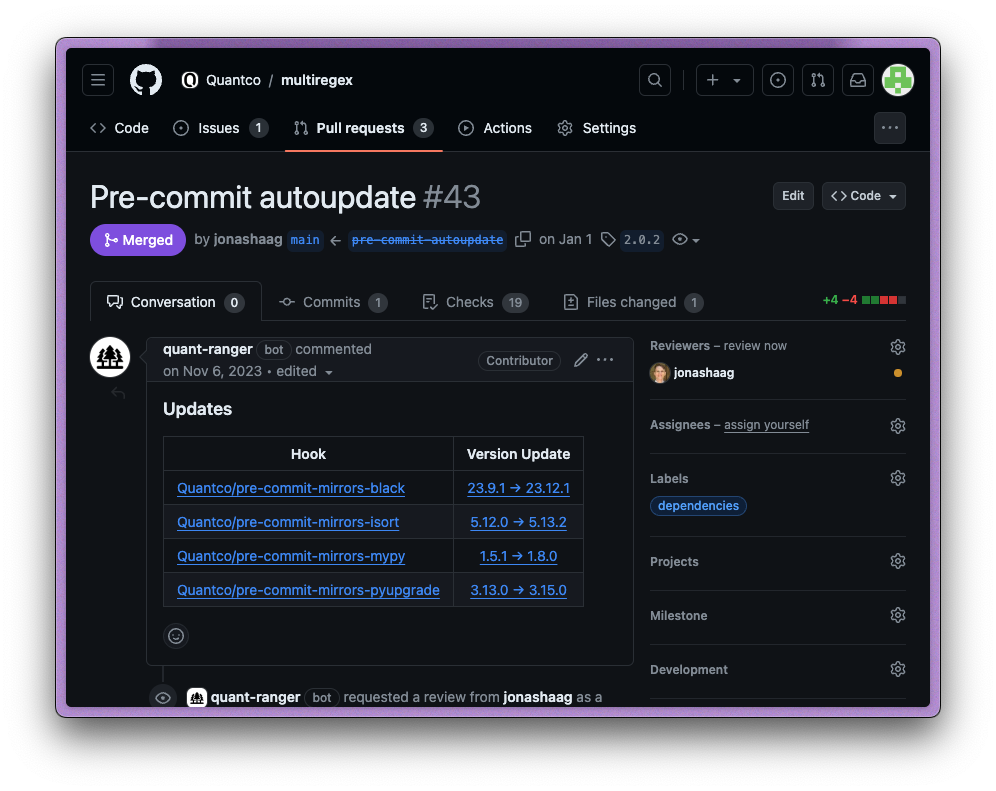Image resolution: width=996 pixels, height=791 pixels.
Task: Click the Merged status badge
Action: pos(138,240)
